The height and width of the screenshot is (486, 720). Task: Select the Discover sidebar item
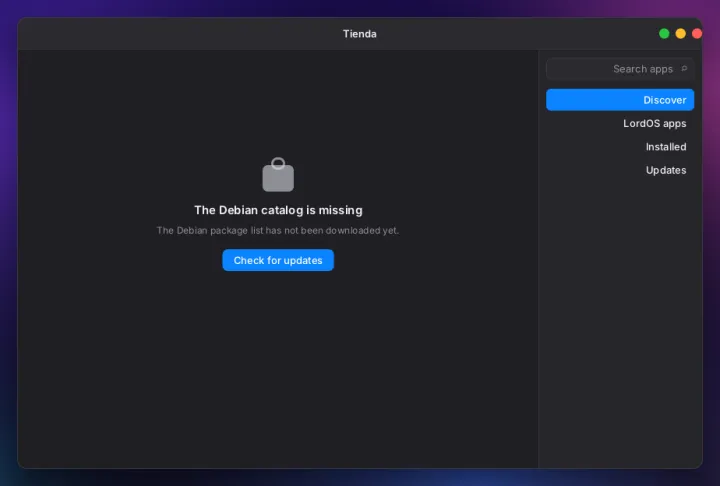pyautogui.click(x=619, y=100)
